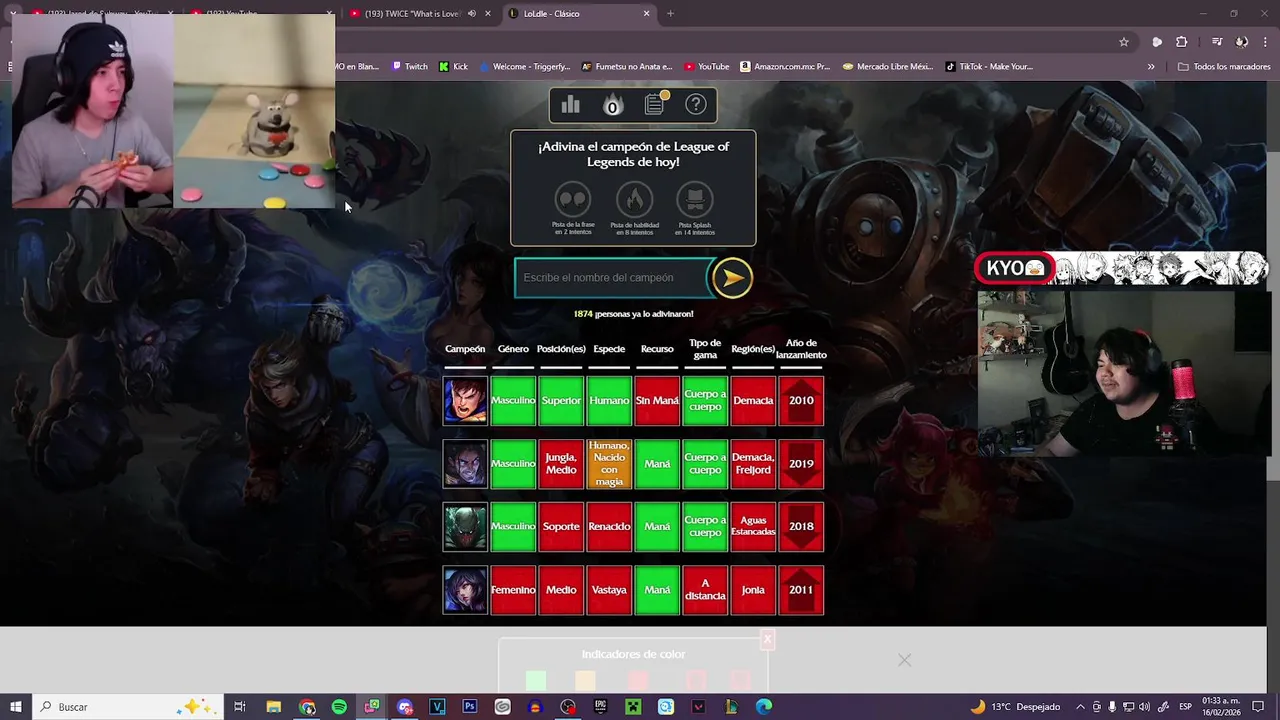The width and height of the screenshot is (1280, 720).
Task: Close the TWICE YouTube tab
Action: pos(488,14)
